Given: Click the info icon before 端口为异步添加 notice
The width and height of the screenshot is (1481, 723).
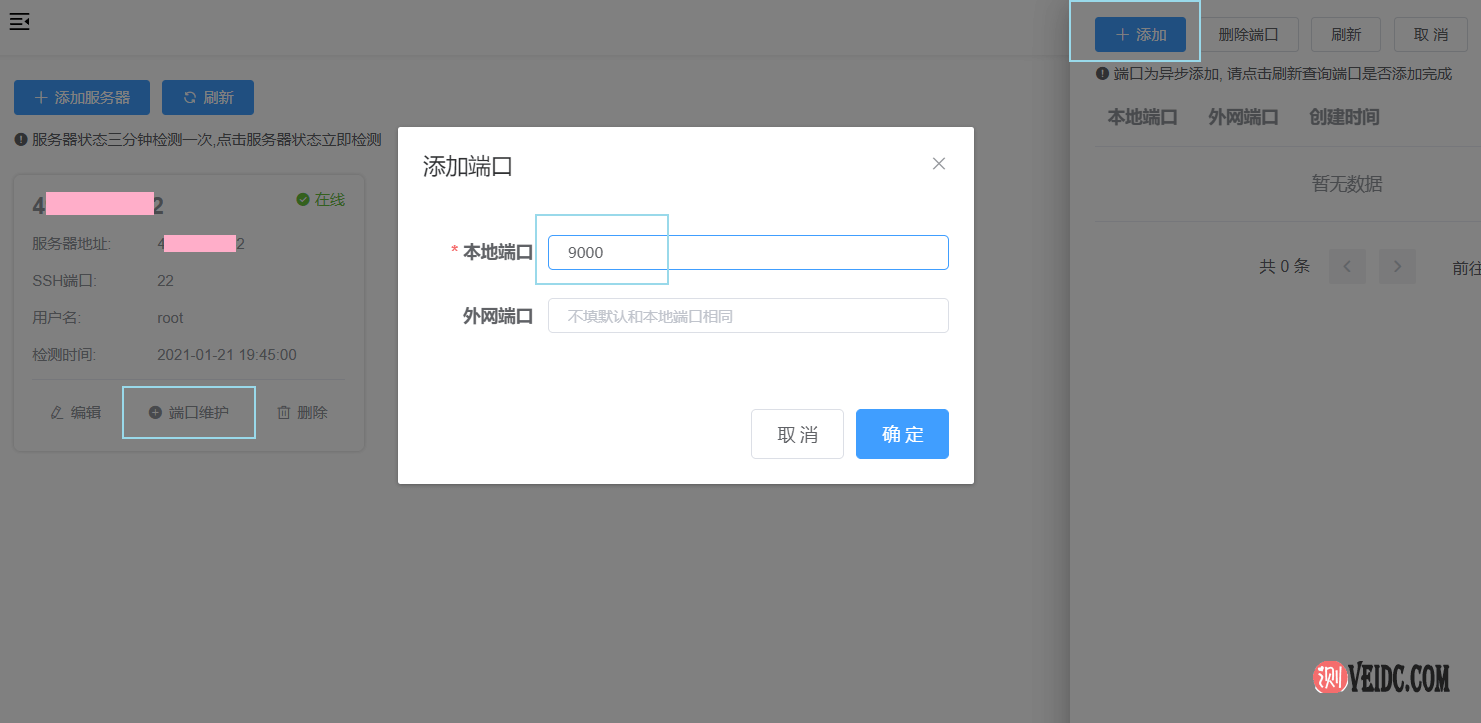Looking at the screenshot, I should pos(1102,73).
